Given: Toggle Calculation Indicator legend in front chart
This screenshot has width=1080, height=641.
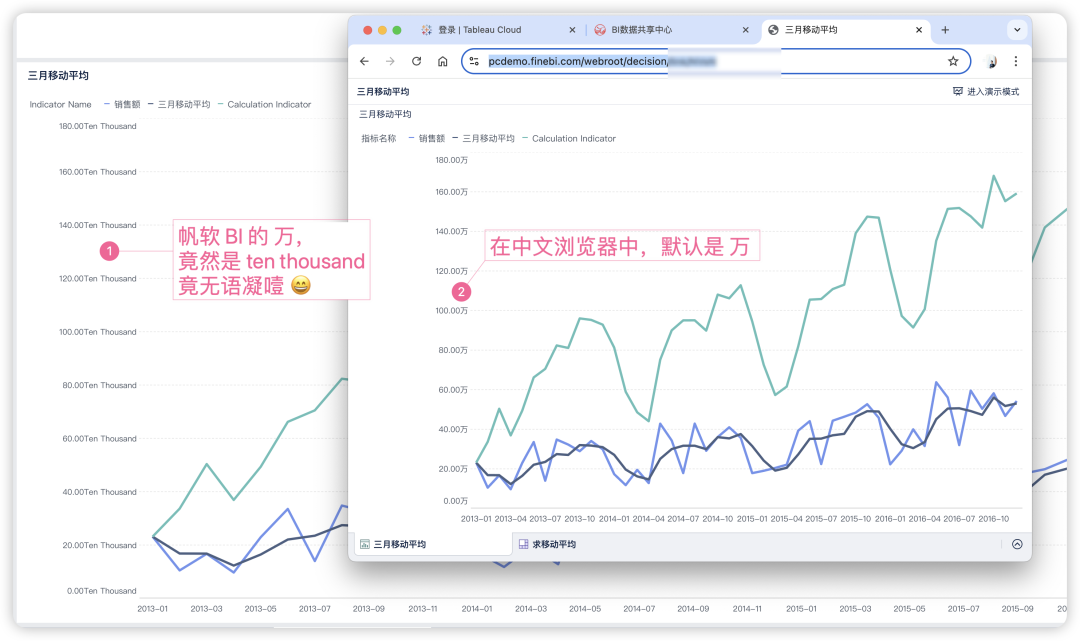Looking at the screenshot, I should point(569,138).
